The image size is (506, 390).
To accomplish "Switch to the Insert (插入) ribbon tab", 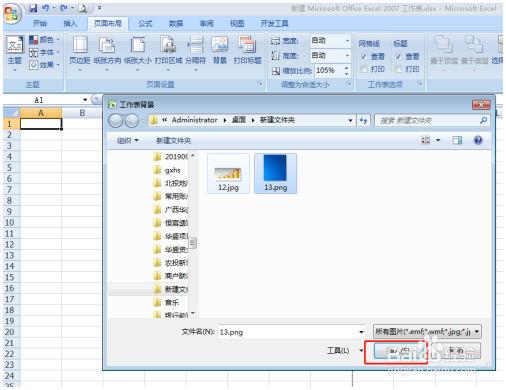I will click(70, 23).
